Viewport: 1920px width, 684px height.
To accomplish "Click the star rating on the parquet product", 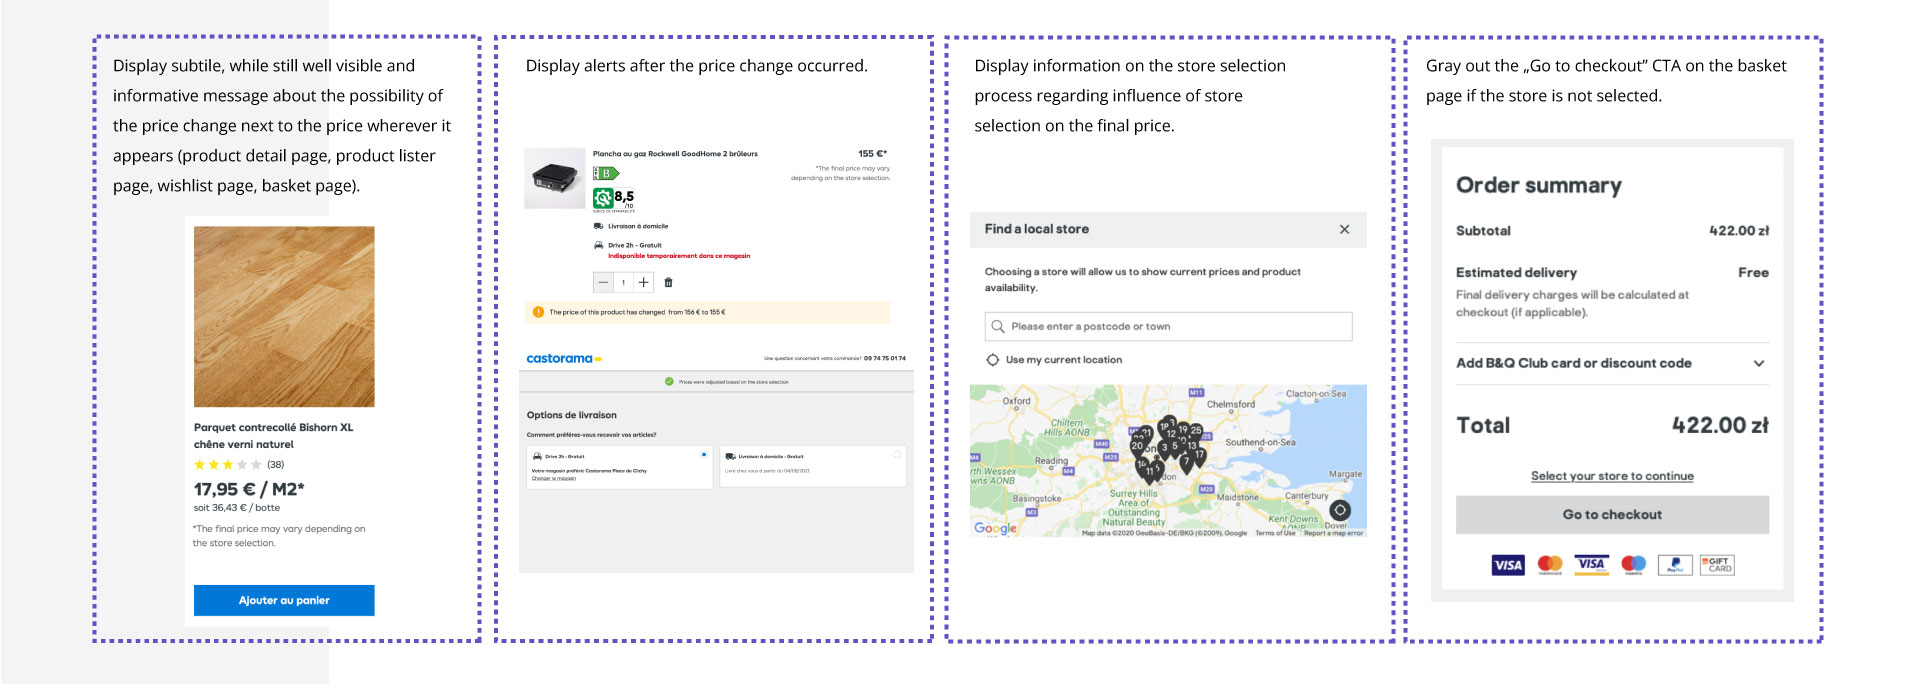I will point(228,464).
